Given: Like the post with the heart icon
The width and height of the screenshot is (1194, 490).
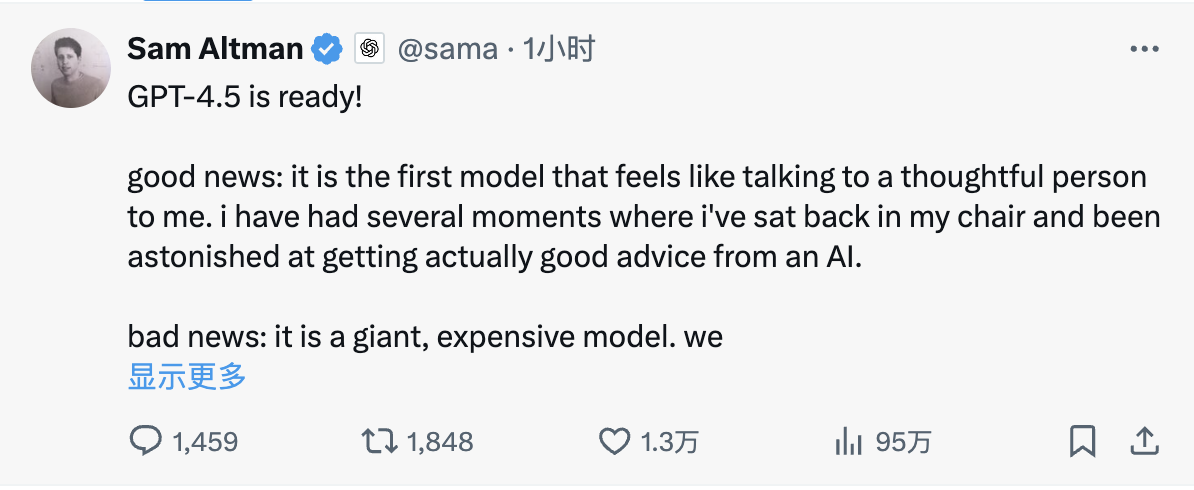Looking at the screenshot, I should point(614,441).
